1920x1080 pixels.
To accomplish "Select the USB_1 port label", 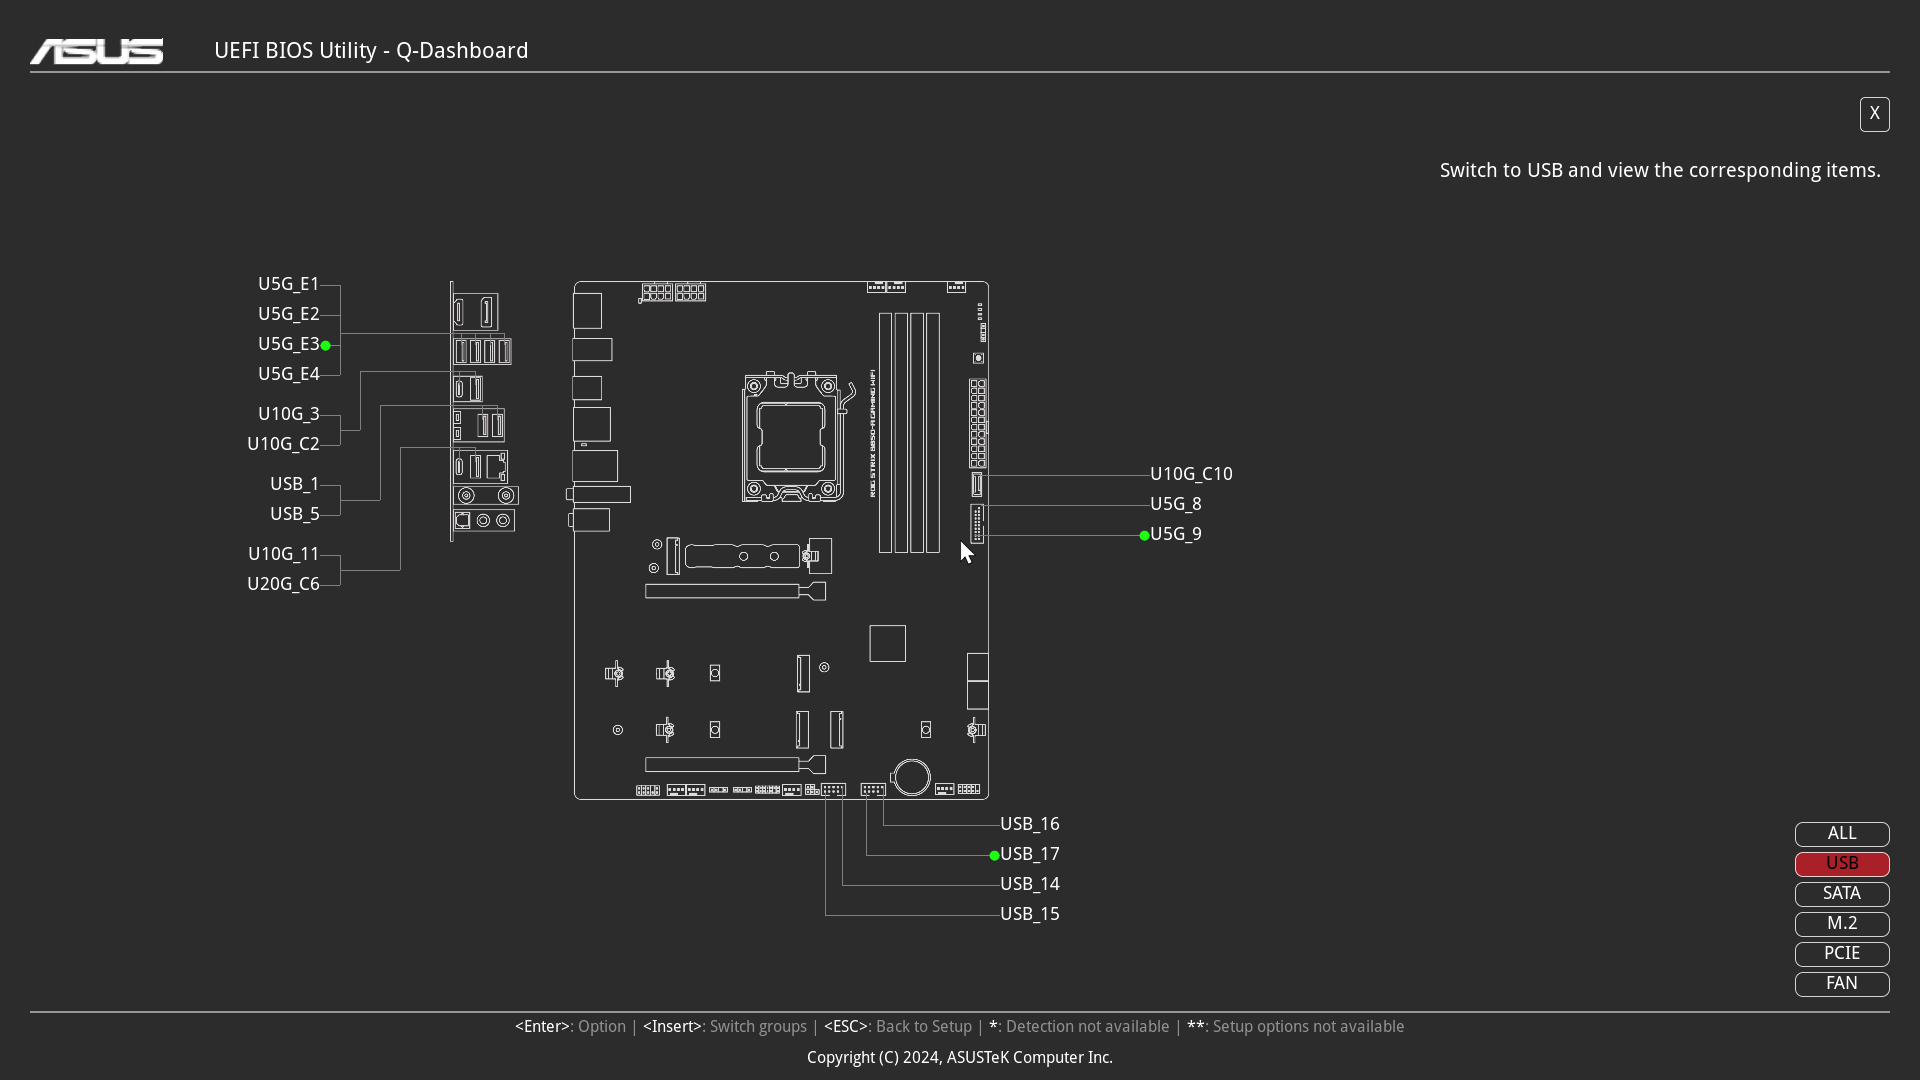I will [x=295, y=484].
